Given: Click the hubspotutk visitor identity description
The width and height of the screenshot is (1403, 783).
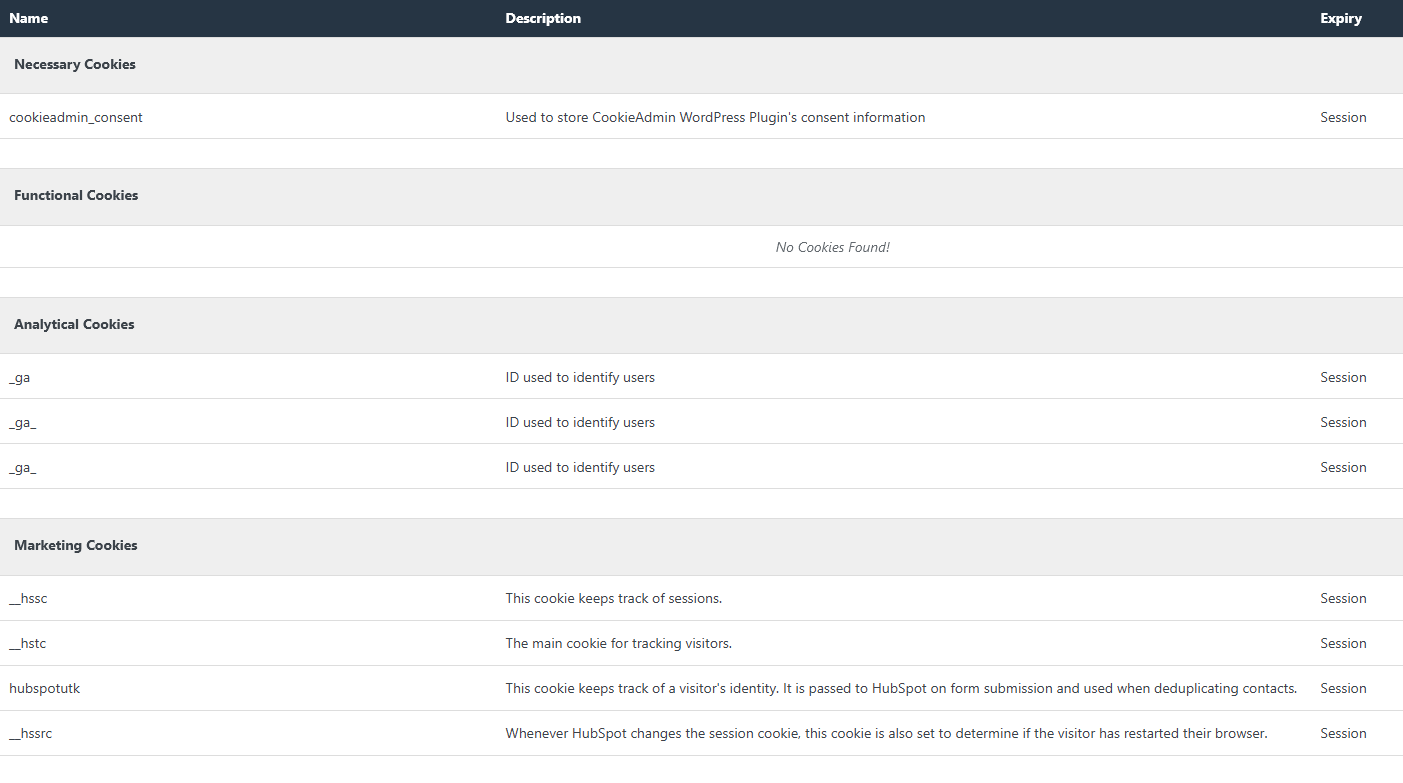Looking at the screenshot, I should coord(901,688).
